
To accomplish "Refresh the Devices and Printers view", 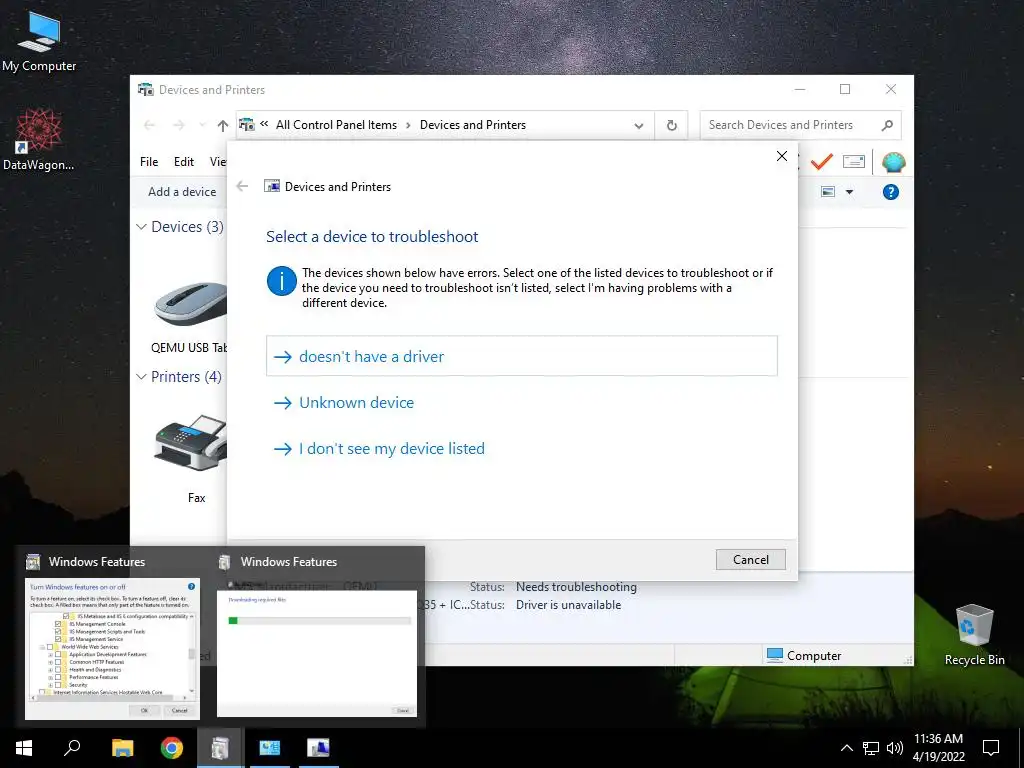I will click(671, 125).
